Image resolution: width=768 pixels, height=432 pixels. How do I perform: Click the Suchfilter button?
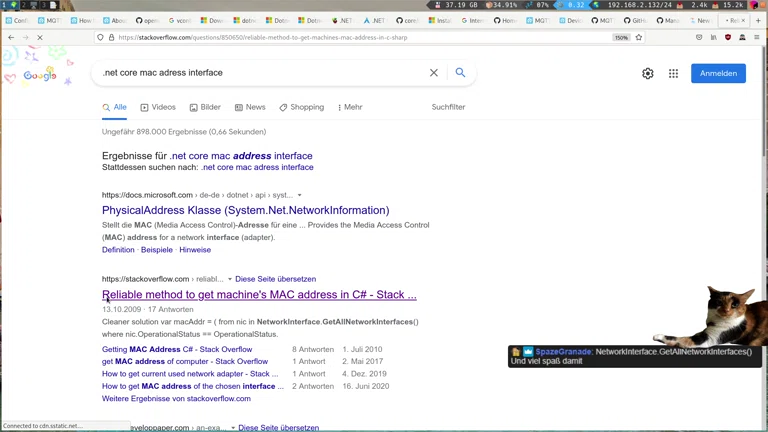pos(448,107)
